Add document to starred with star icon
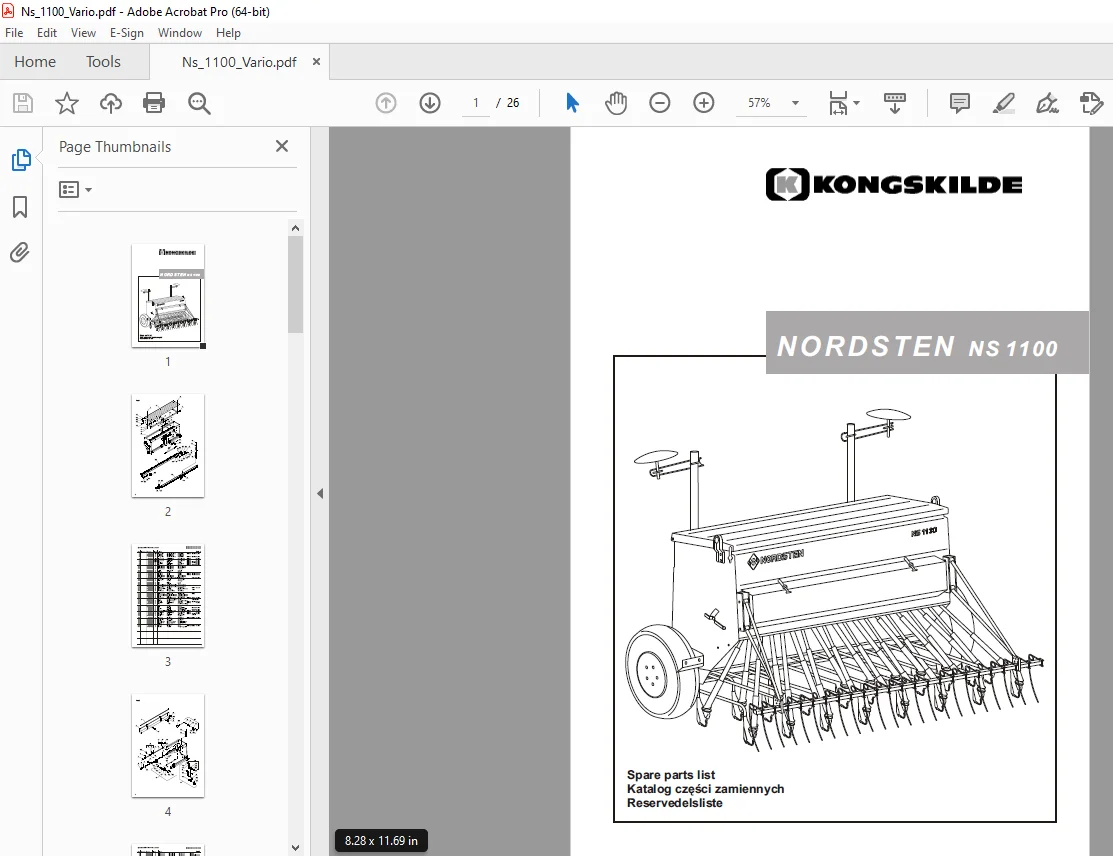The width and height of the screenshot is (1113, 856). click(67, 103)
